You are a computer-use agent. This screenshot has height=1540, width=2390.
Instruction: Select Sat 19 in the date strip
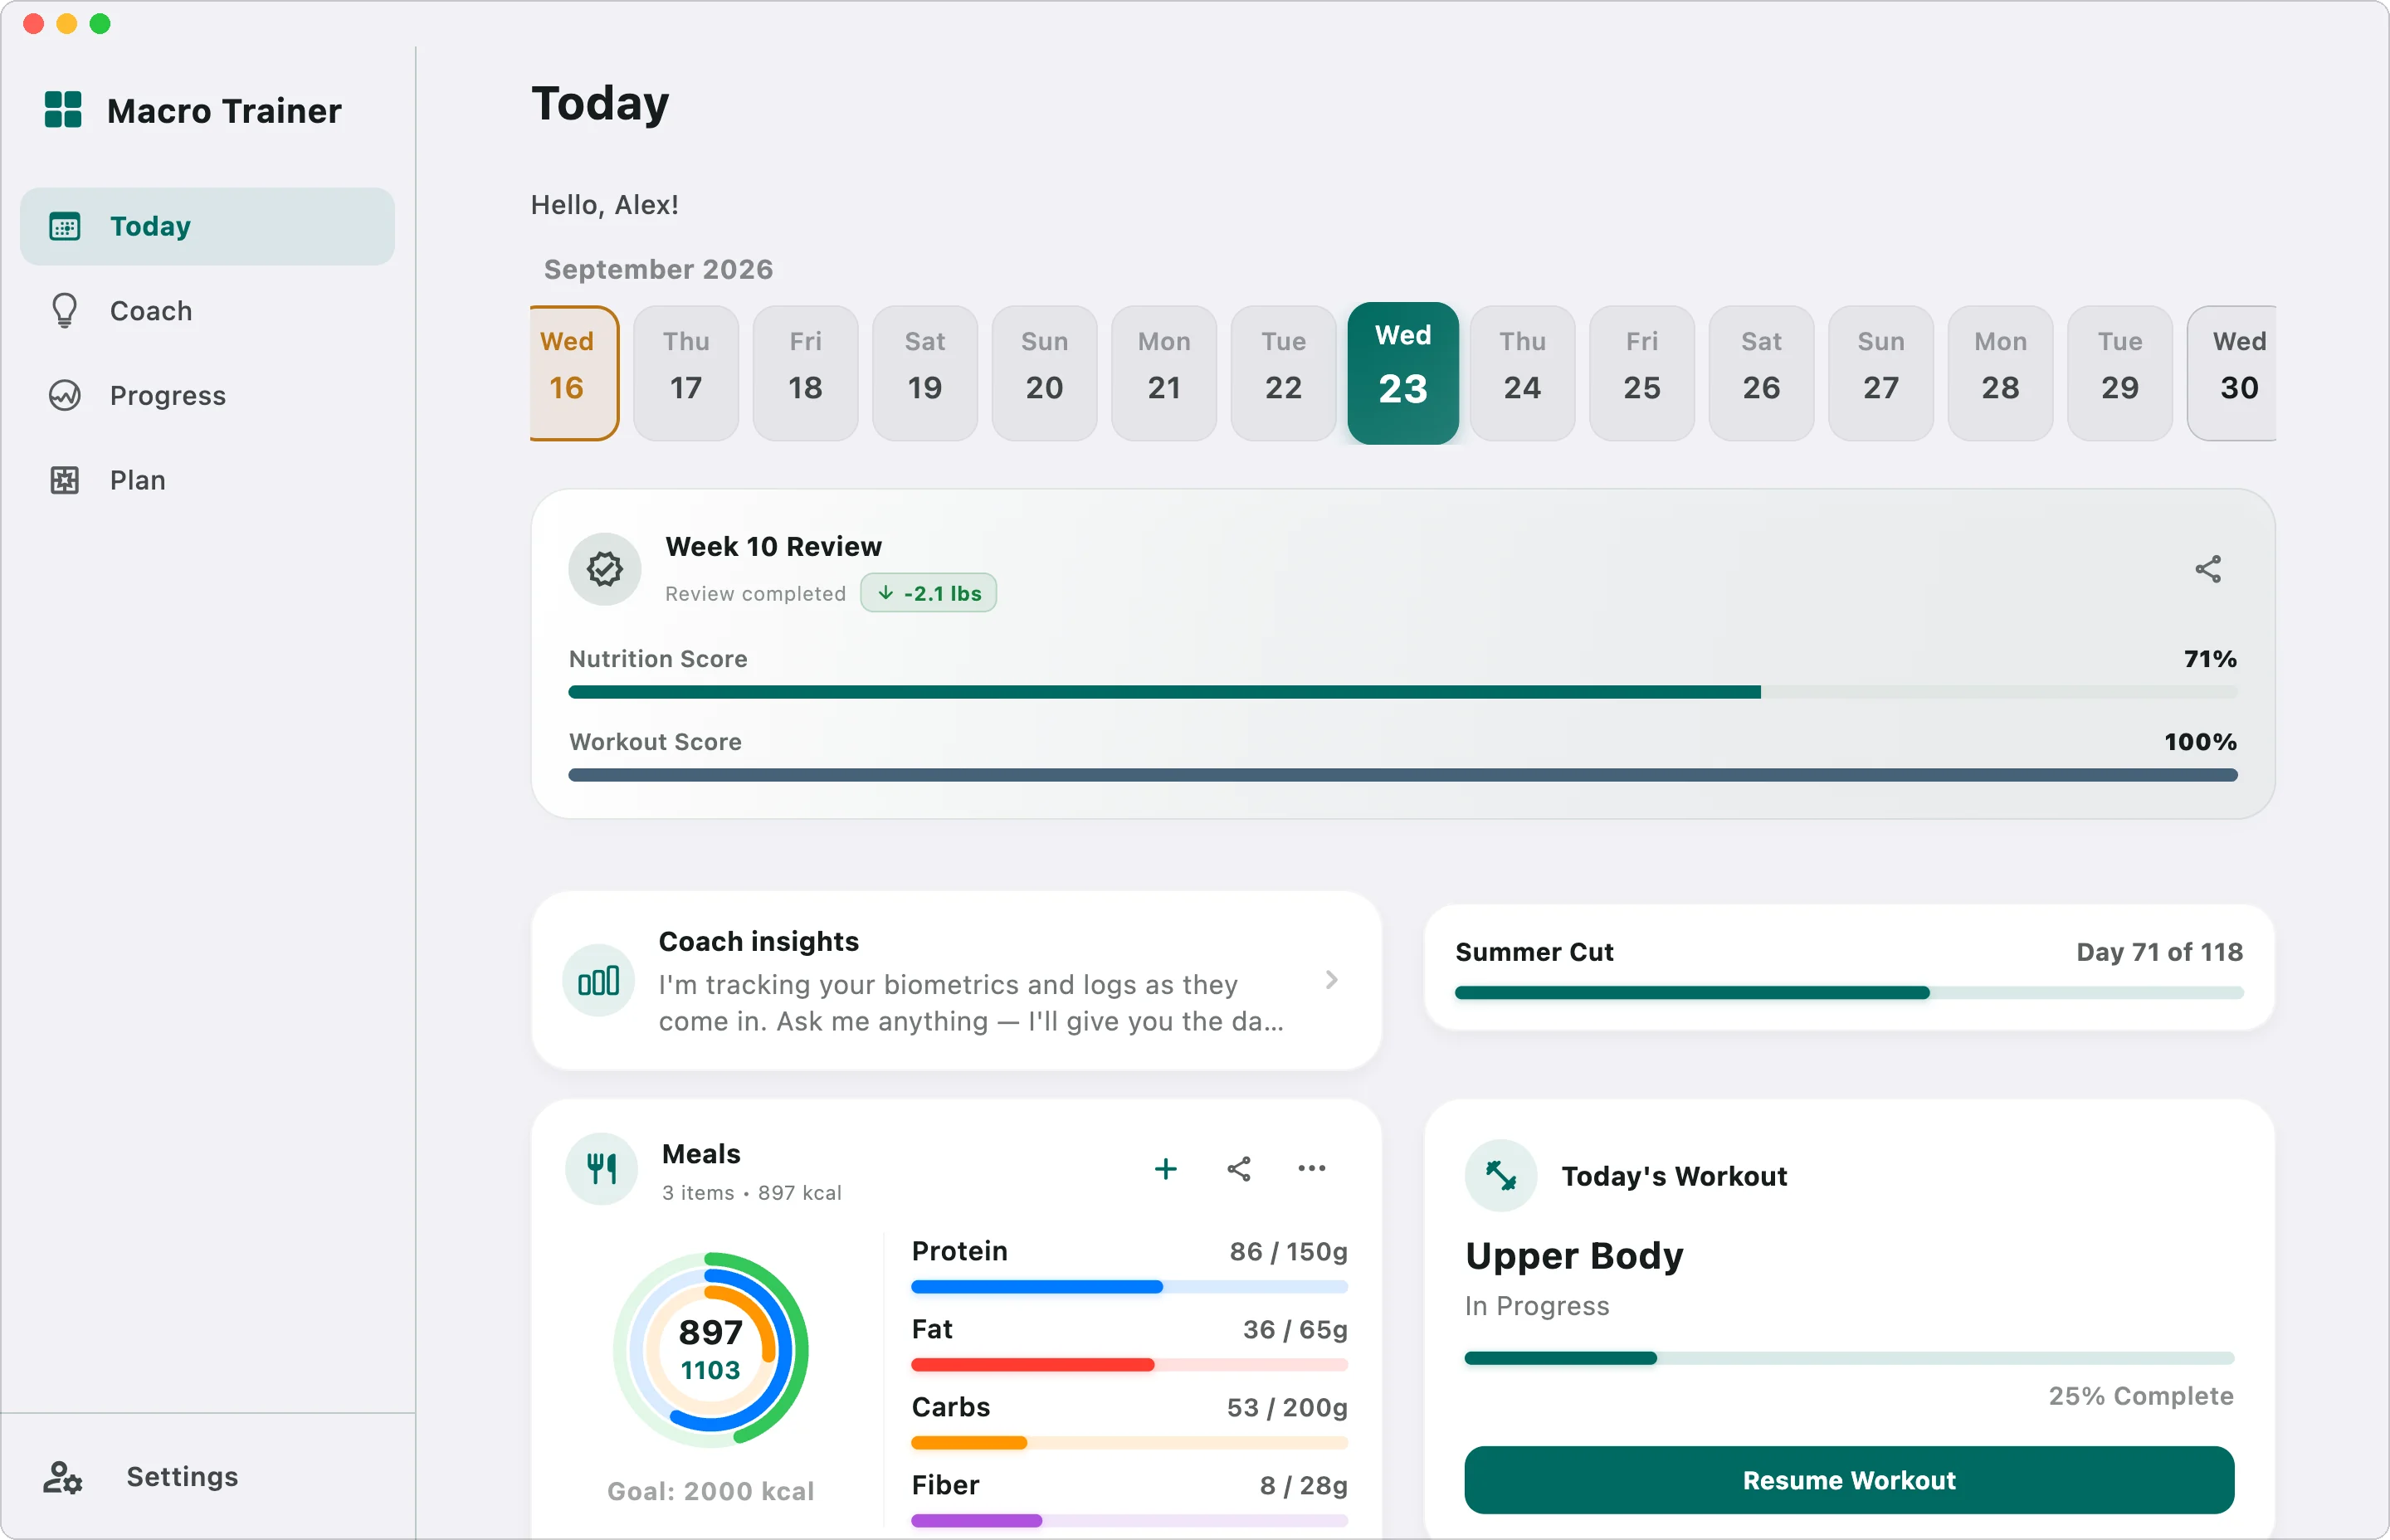(x=925, y=373)
